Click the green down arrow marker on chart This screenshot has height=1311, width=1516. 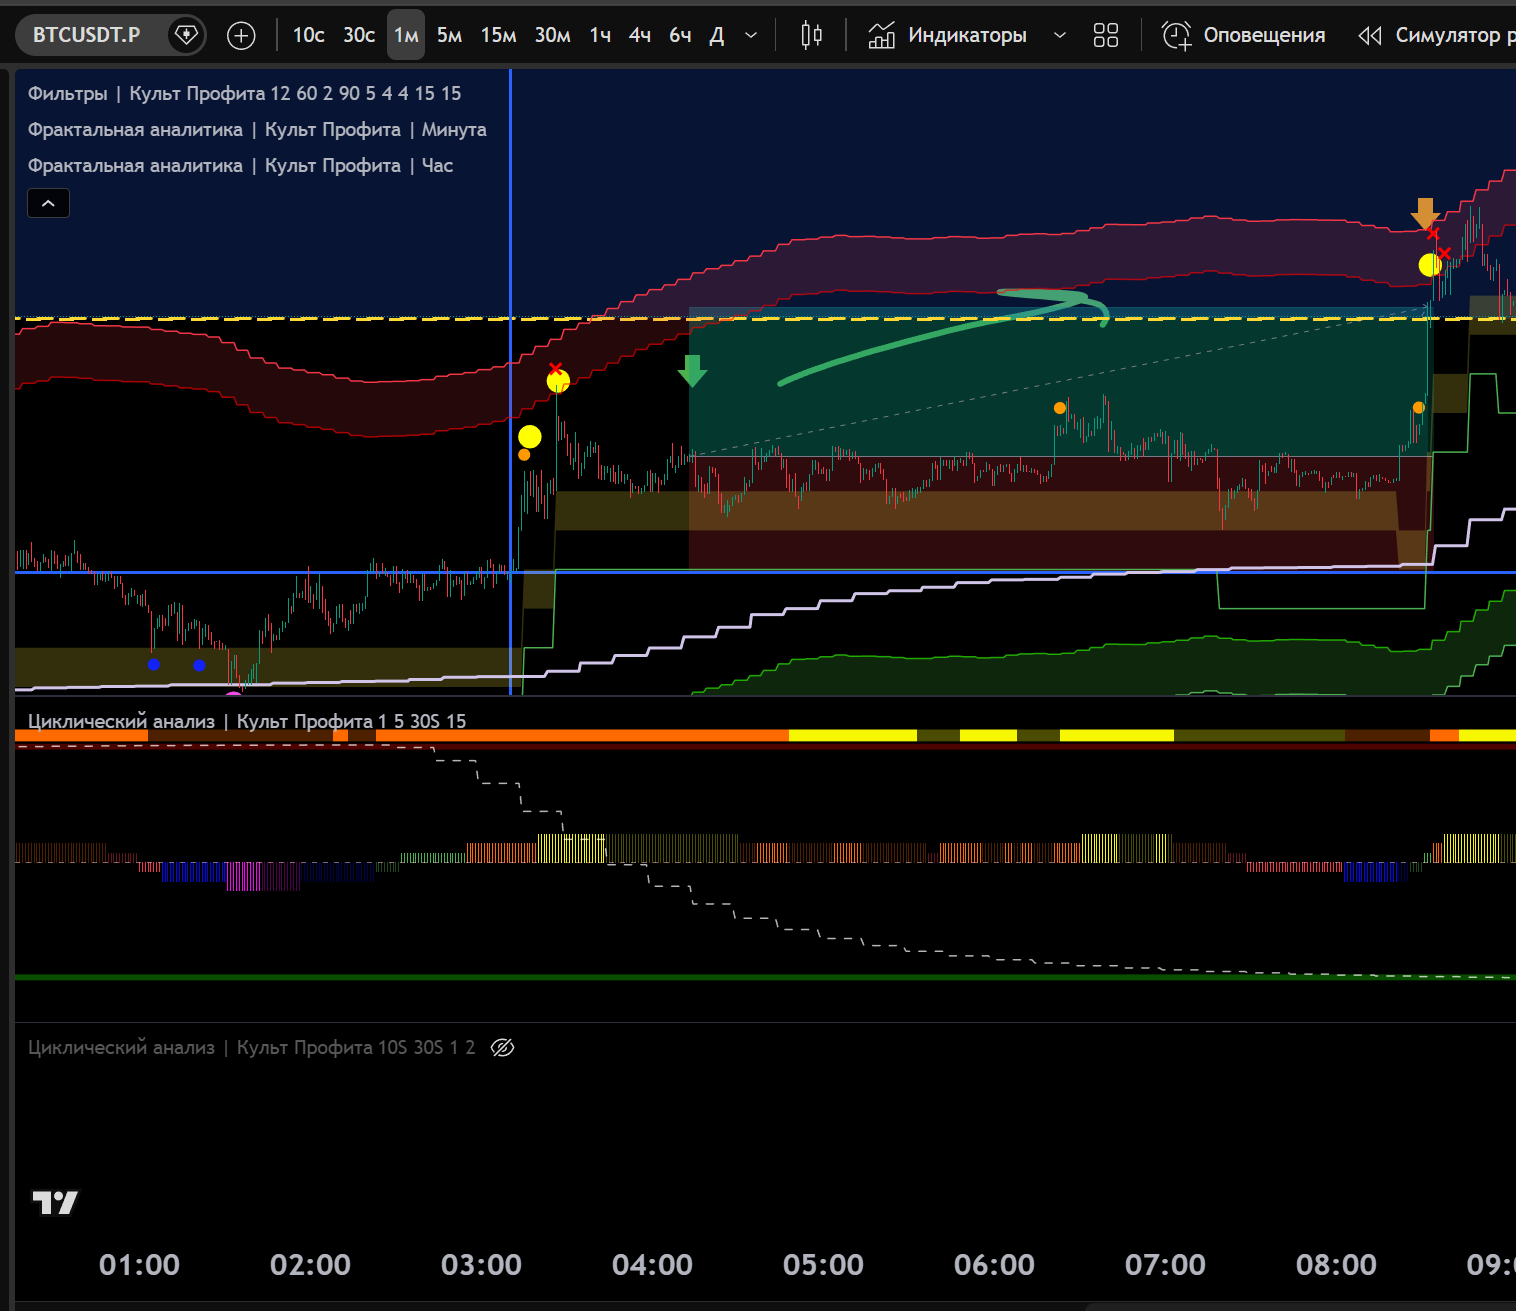(692, 370)
